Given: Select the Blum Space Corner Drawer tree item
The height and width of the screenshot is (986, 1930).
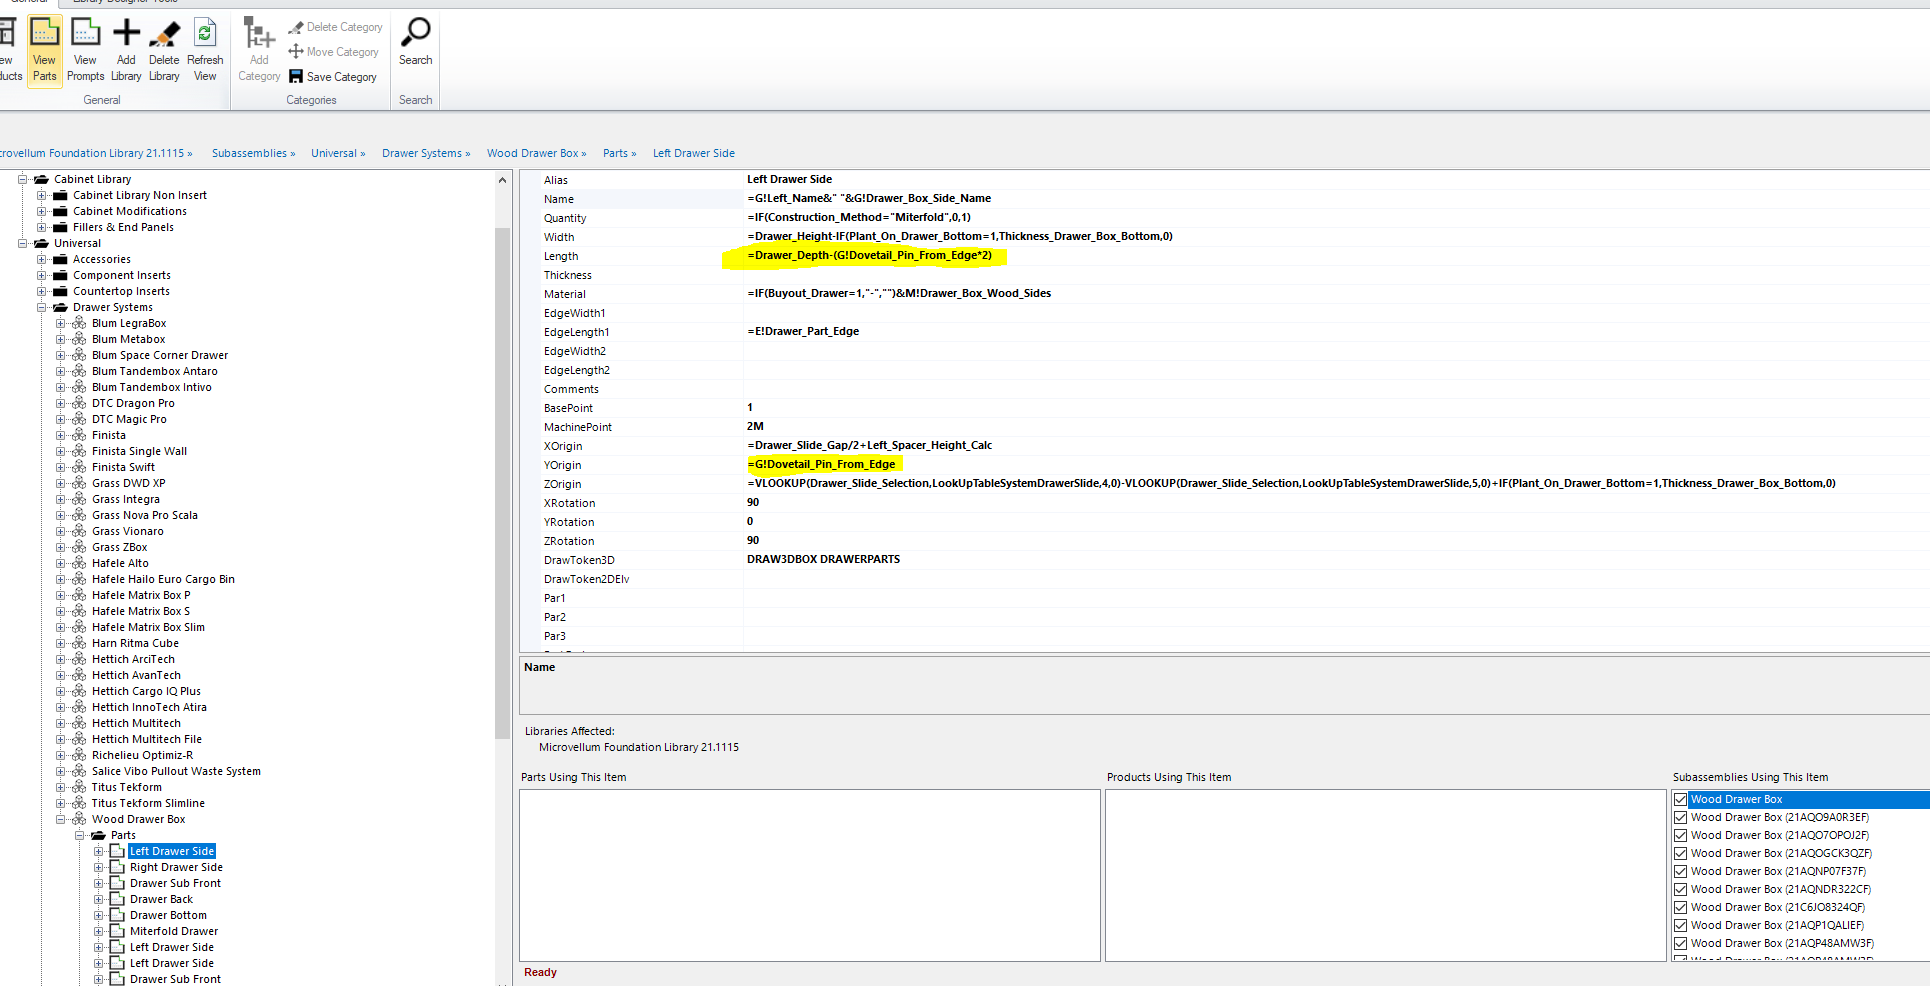Looking at the screenshot, I should pyautogui.click(x=160, y=356).
